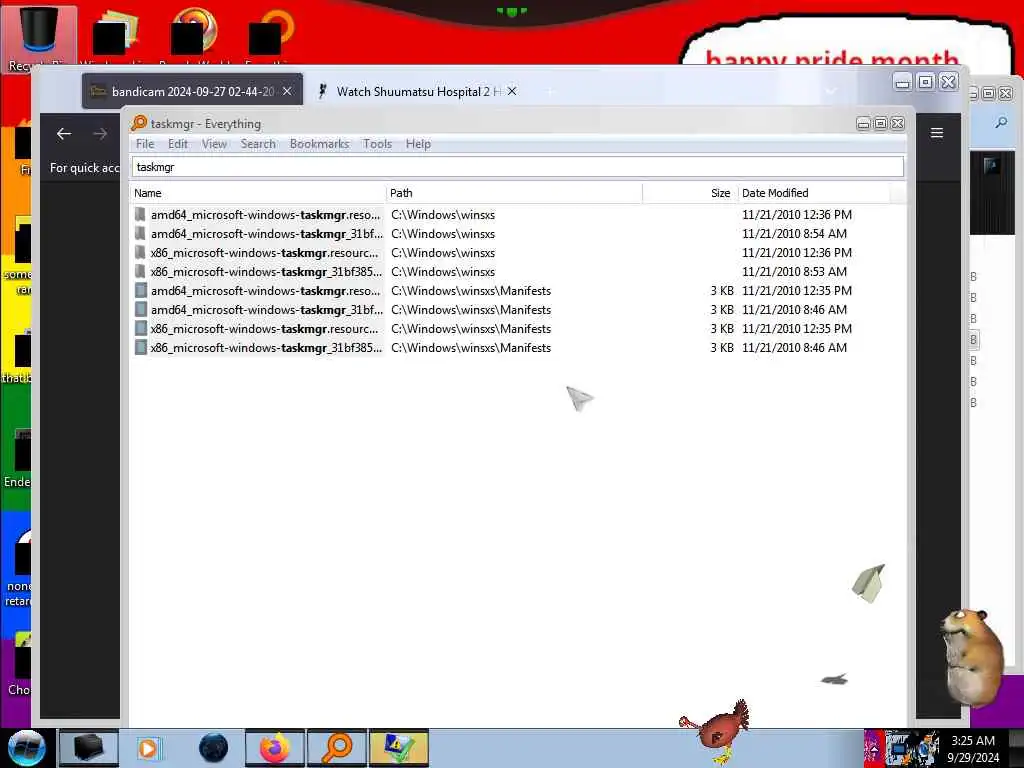
Task: Switch to bandicam 2024-09-27 browser tab
Action: pos(192,91)
